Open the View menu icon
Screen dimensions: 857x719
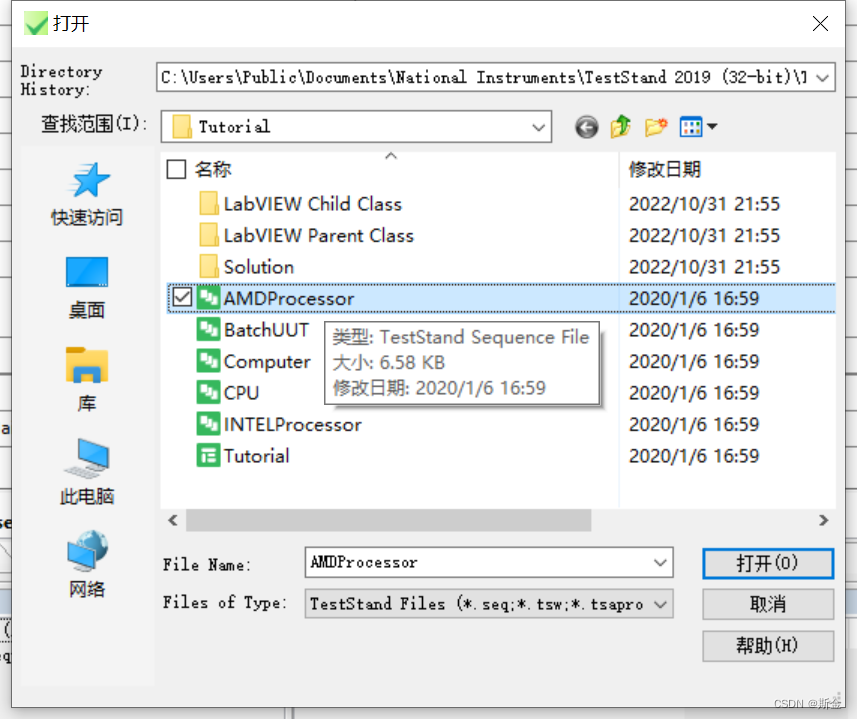point(698,127)
